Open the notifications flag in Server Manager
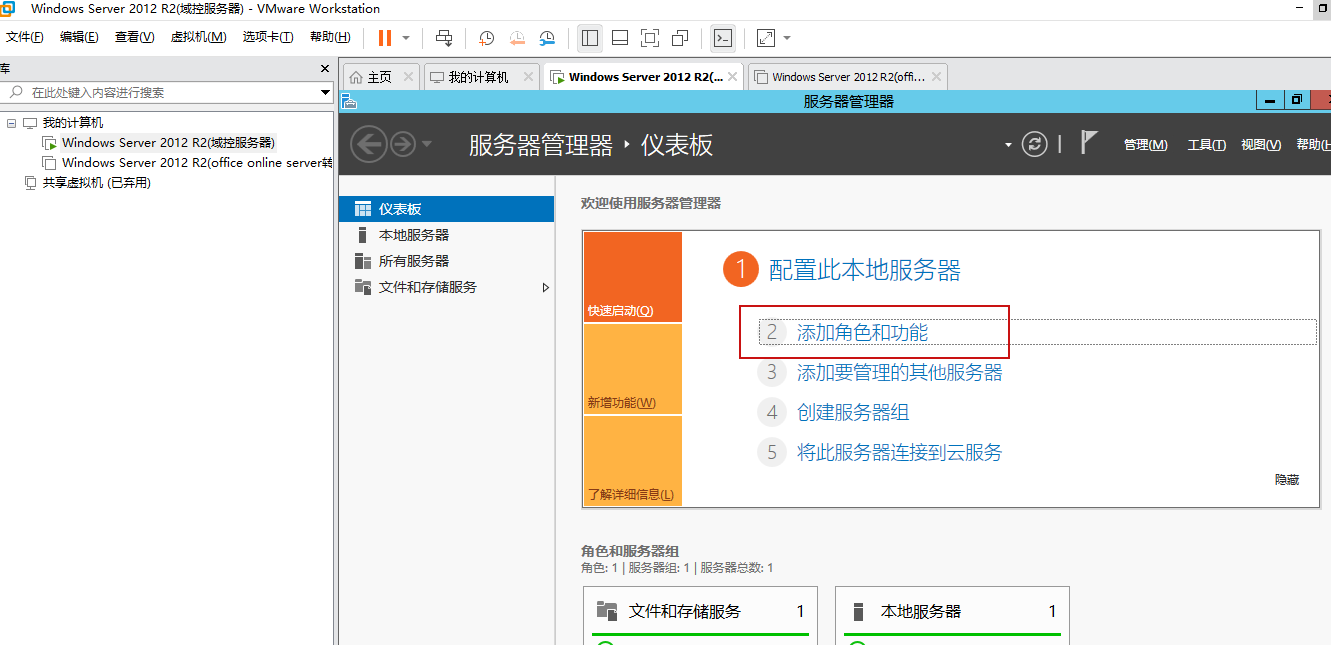 click(x=1089, y=142)
